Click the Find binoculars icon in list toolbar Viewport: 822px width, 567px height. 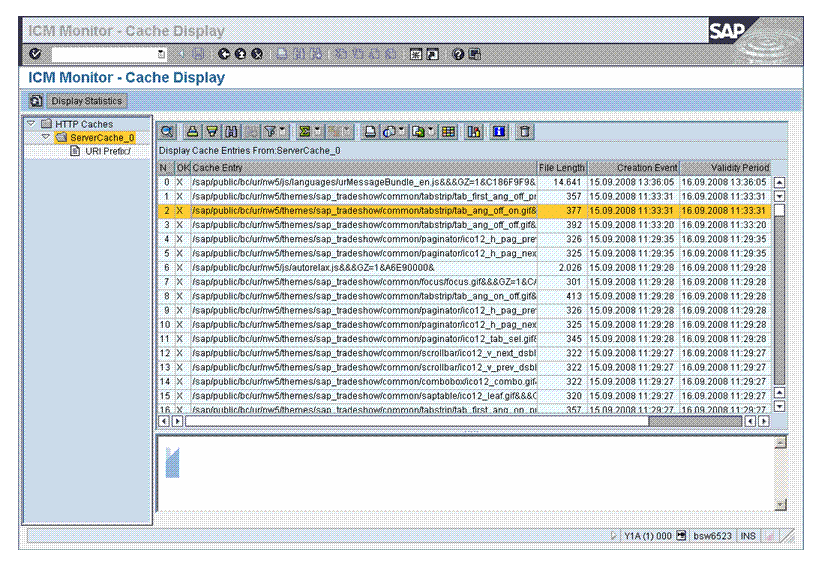tap(231, 132)
